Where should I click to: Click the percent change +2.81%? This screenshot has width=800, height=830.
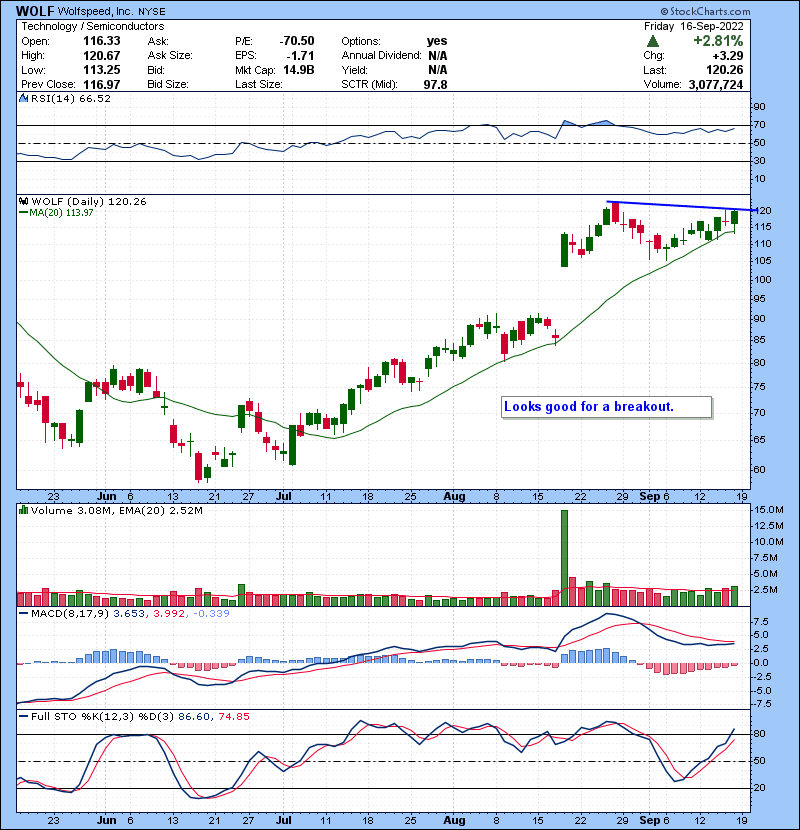718,41
